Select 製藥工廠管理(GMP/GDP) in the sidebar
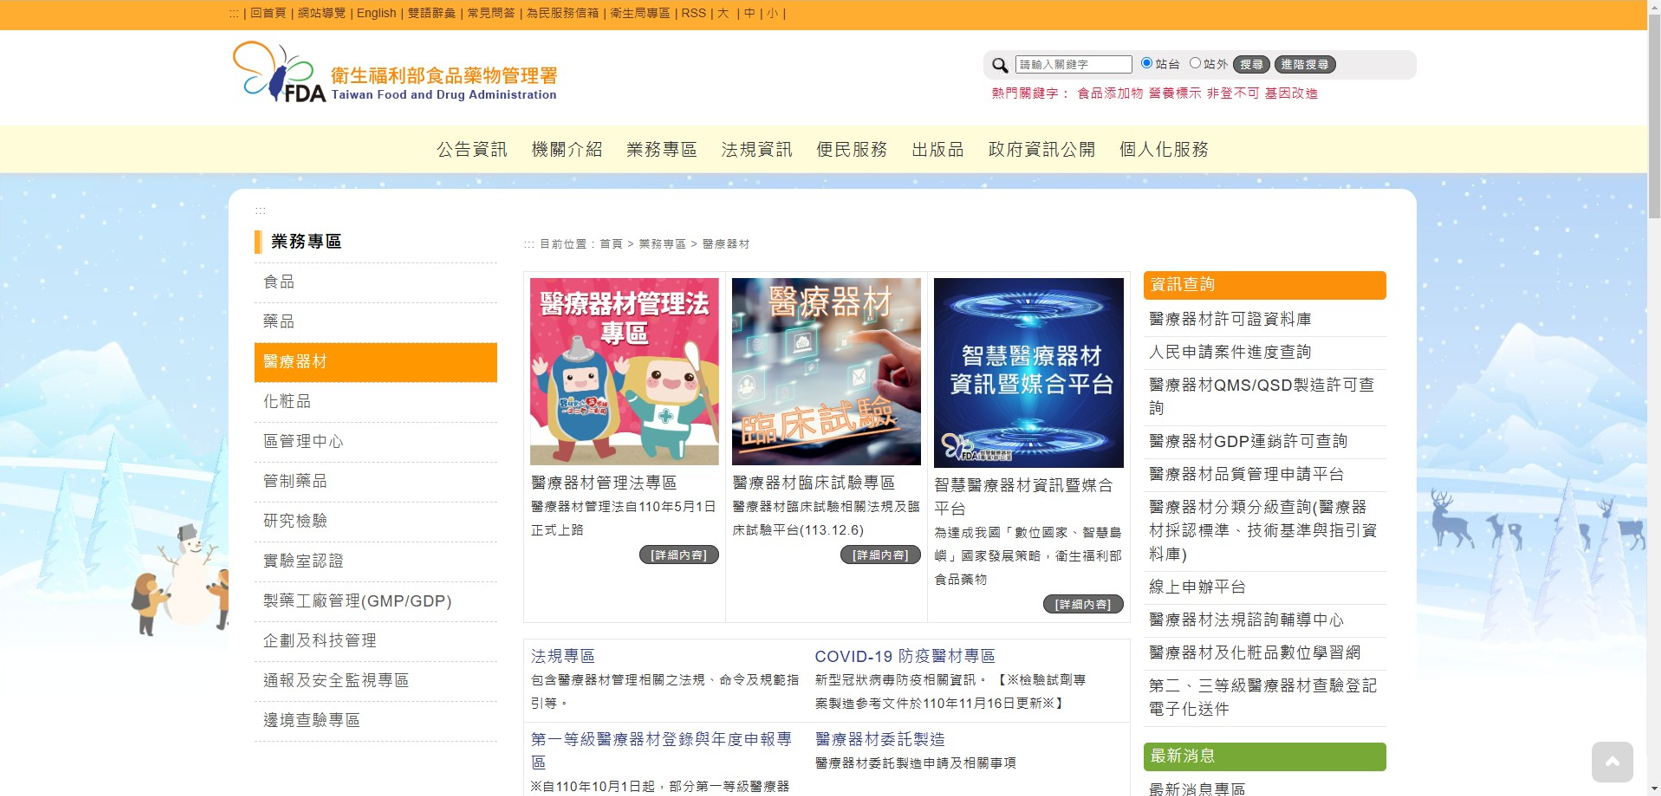 [x=375, y=602]
